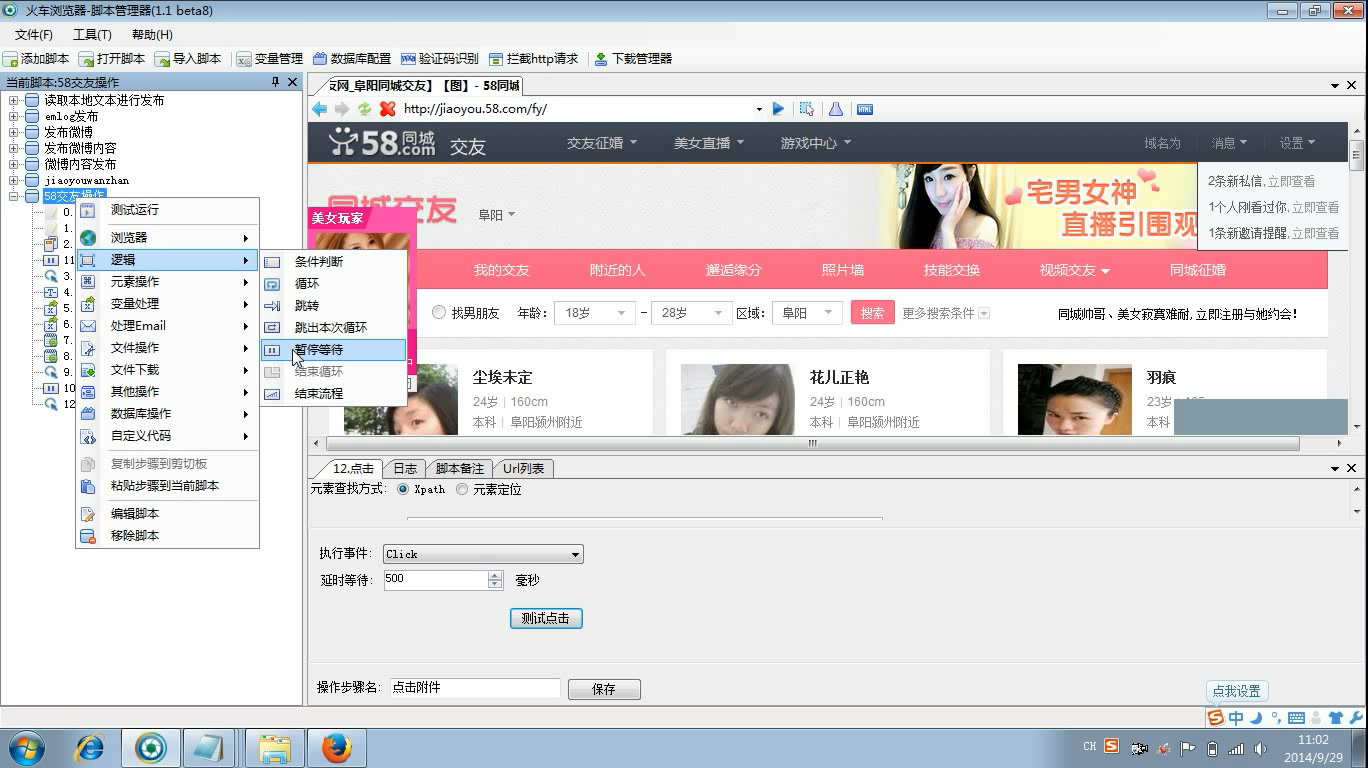The height and width of the screenshot is (768, 1368).
Task: Open the 28岁 maximum age dropdown
Action: 691,313
